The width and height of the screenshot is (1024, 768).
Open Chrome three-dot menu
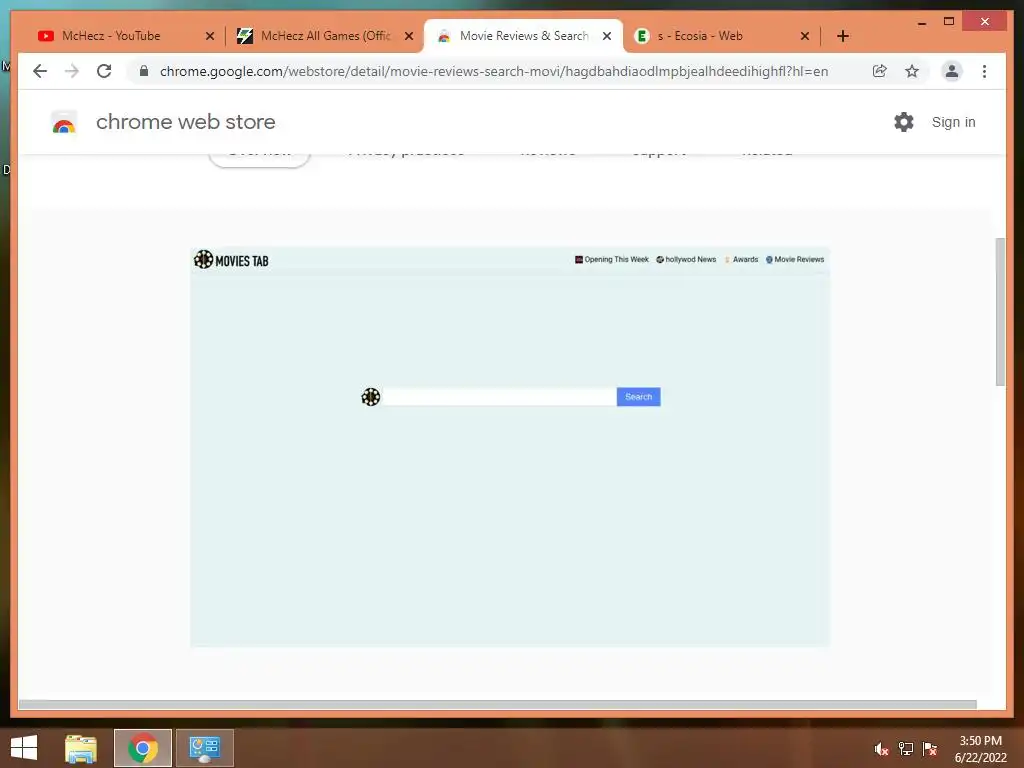click(984, 71)
